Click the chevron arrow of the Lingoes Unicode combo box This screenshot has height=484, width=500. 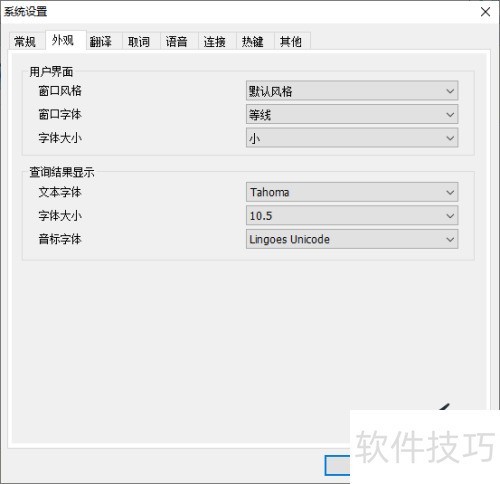[450, 239]
